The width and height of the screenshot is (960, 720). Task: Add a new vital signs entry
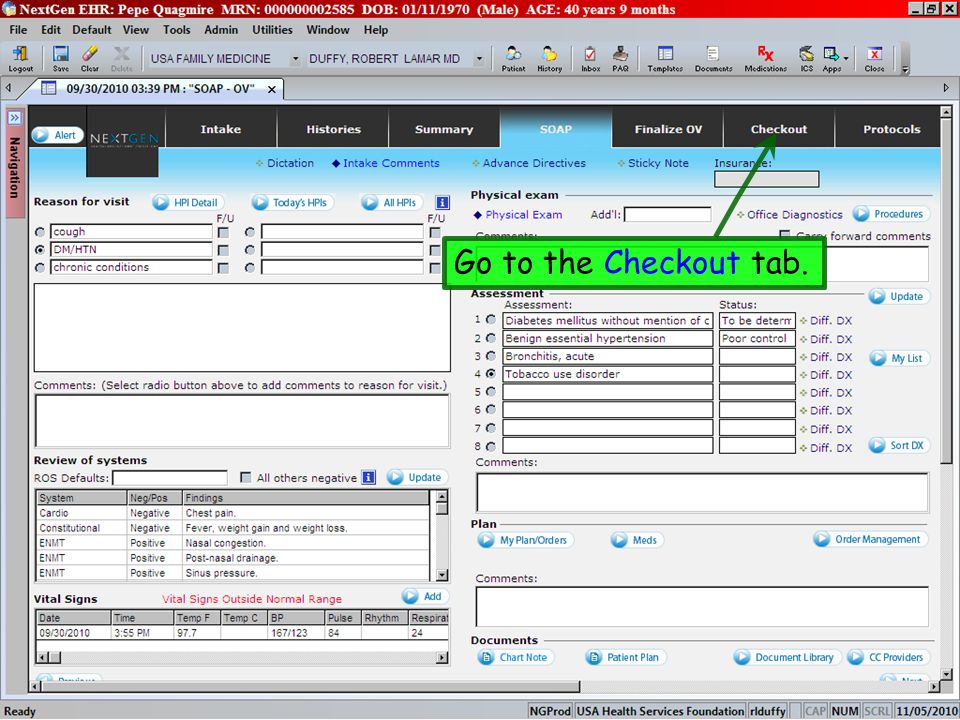[x=425, y=596]
